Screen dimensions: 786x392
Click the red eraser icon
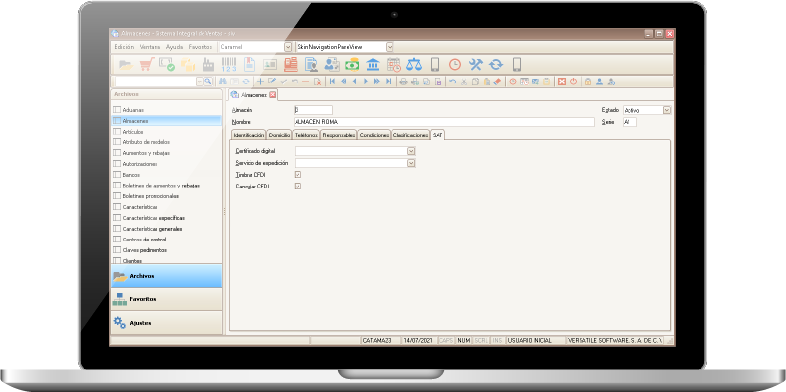pos(497,81)
